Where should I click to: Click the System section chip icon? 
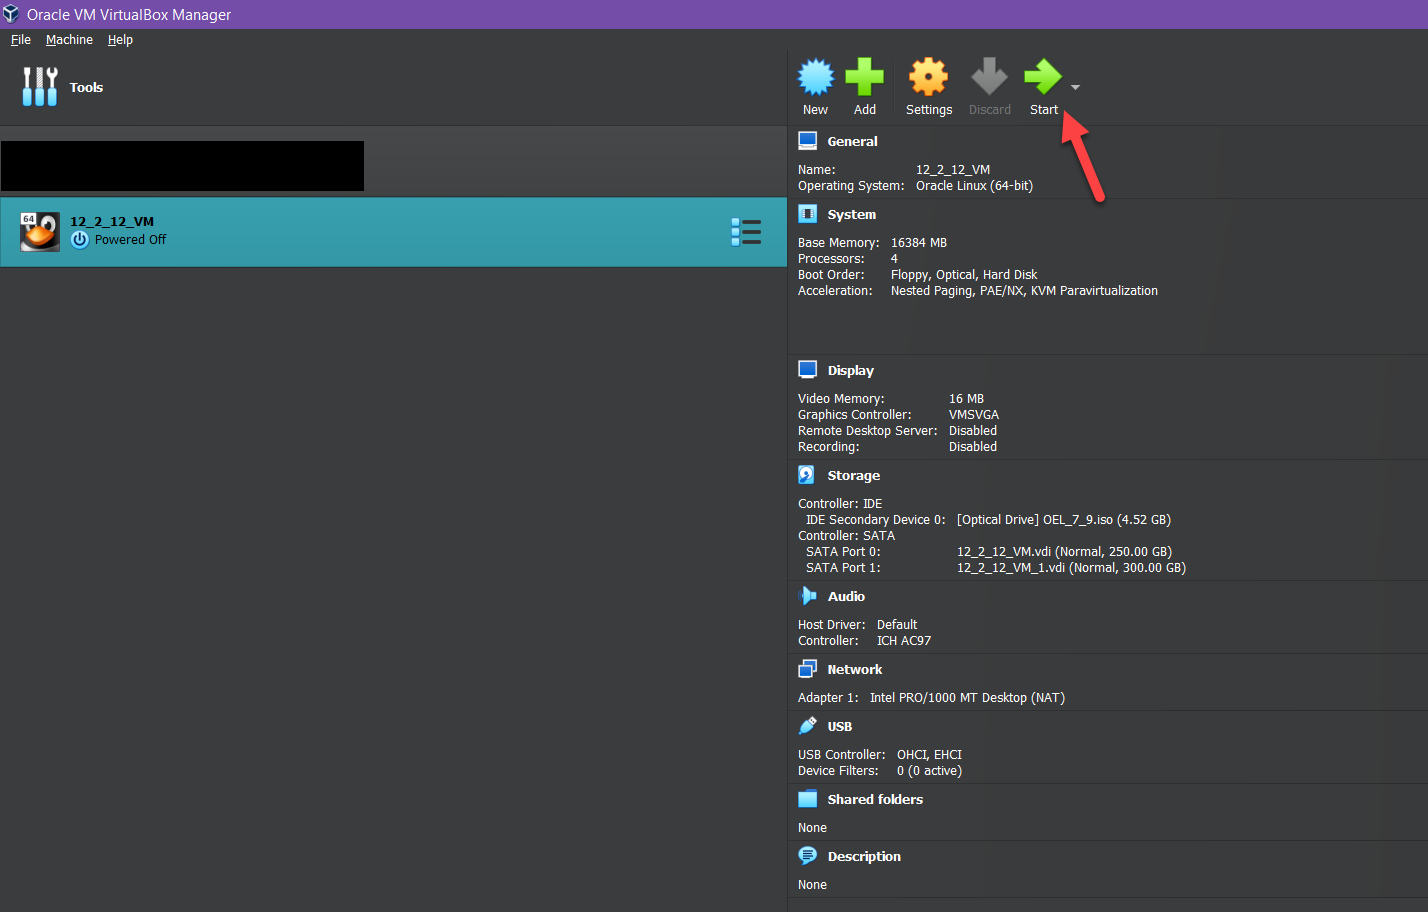pos(808,214)
